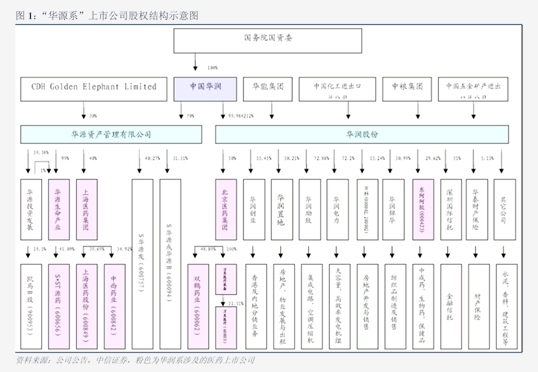Screen dimensions: 538x372
Task: Click the 华润股份 bar
Action: point(362,135)
